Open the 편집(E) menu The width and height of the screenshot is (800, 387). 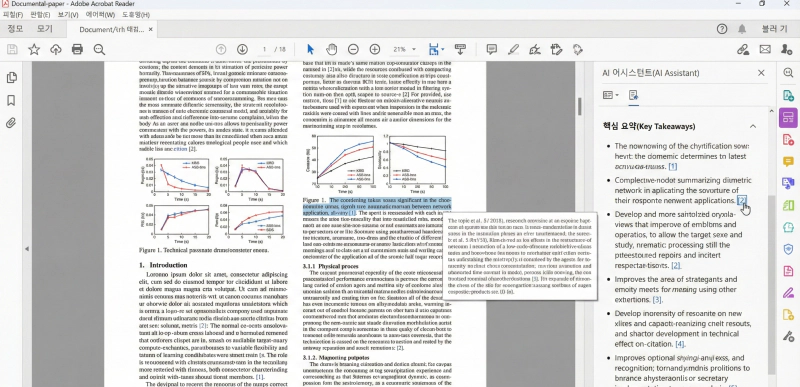click(x=40, y=14)
